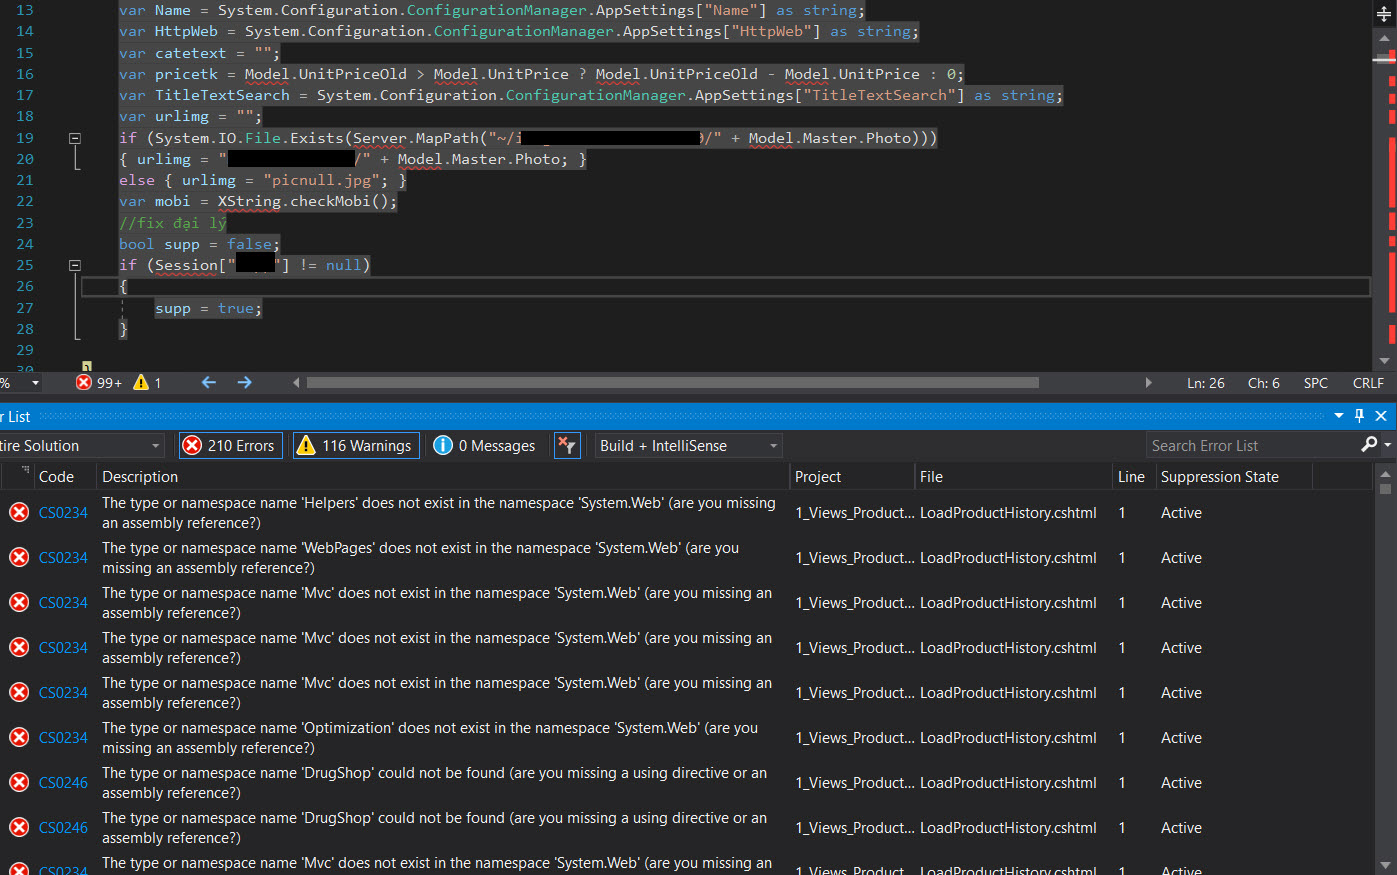Click error icon of the 'WebPages' row
The width and height of the screenshot is (1397, 875).
[19, 558]
